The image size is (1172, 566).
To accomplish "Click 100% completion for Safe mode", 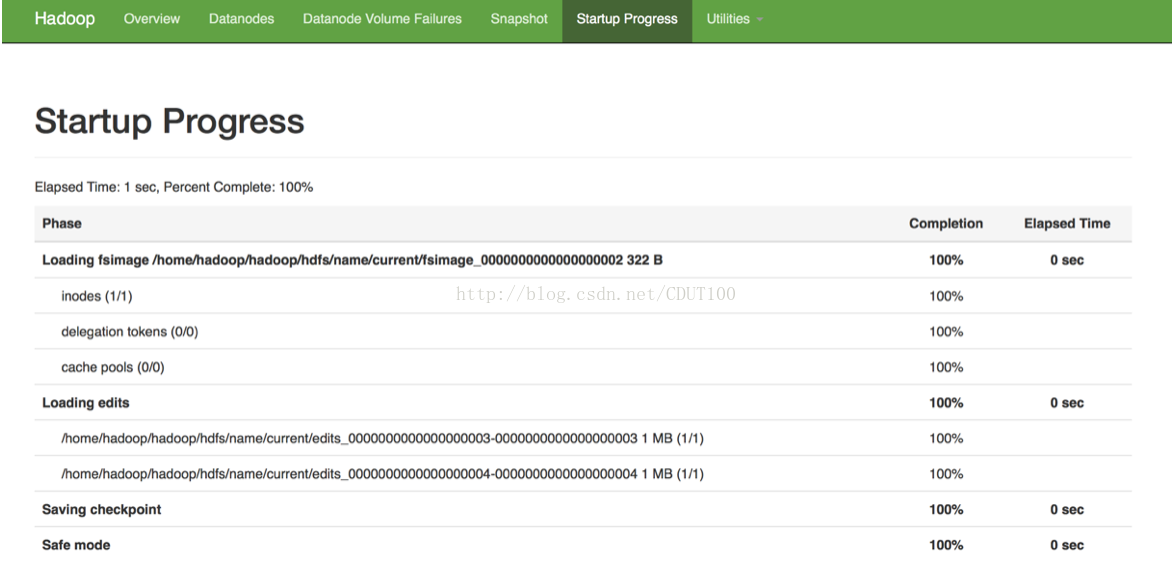I will point(946,545).
